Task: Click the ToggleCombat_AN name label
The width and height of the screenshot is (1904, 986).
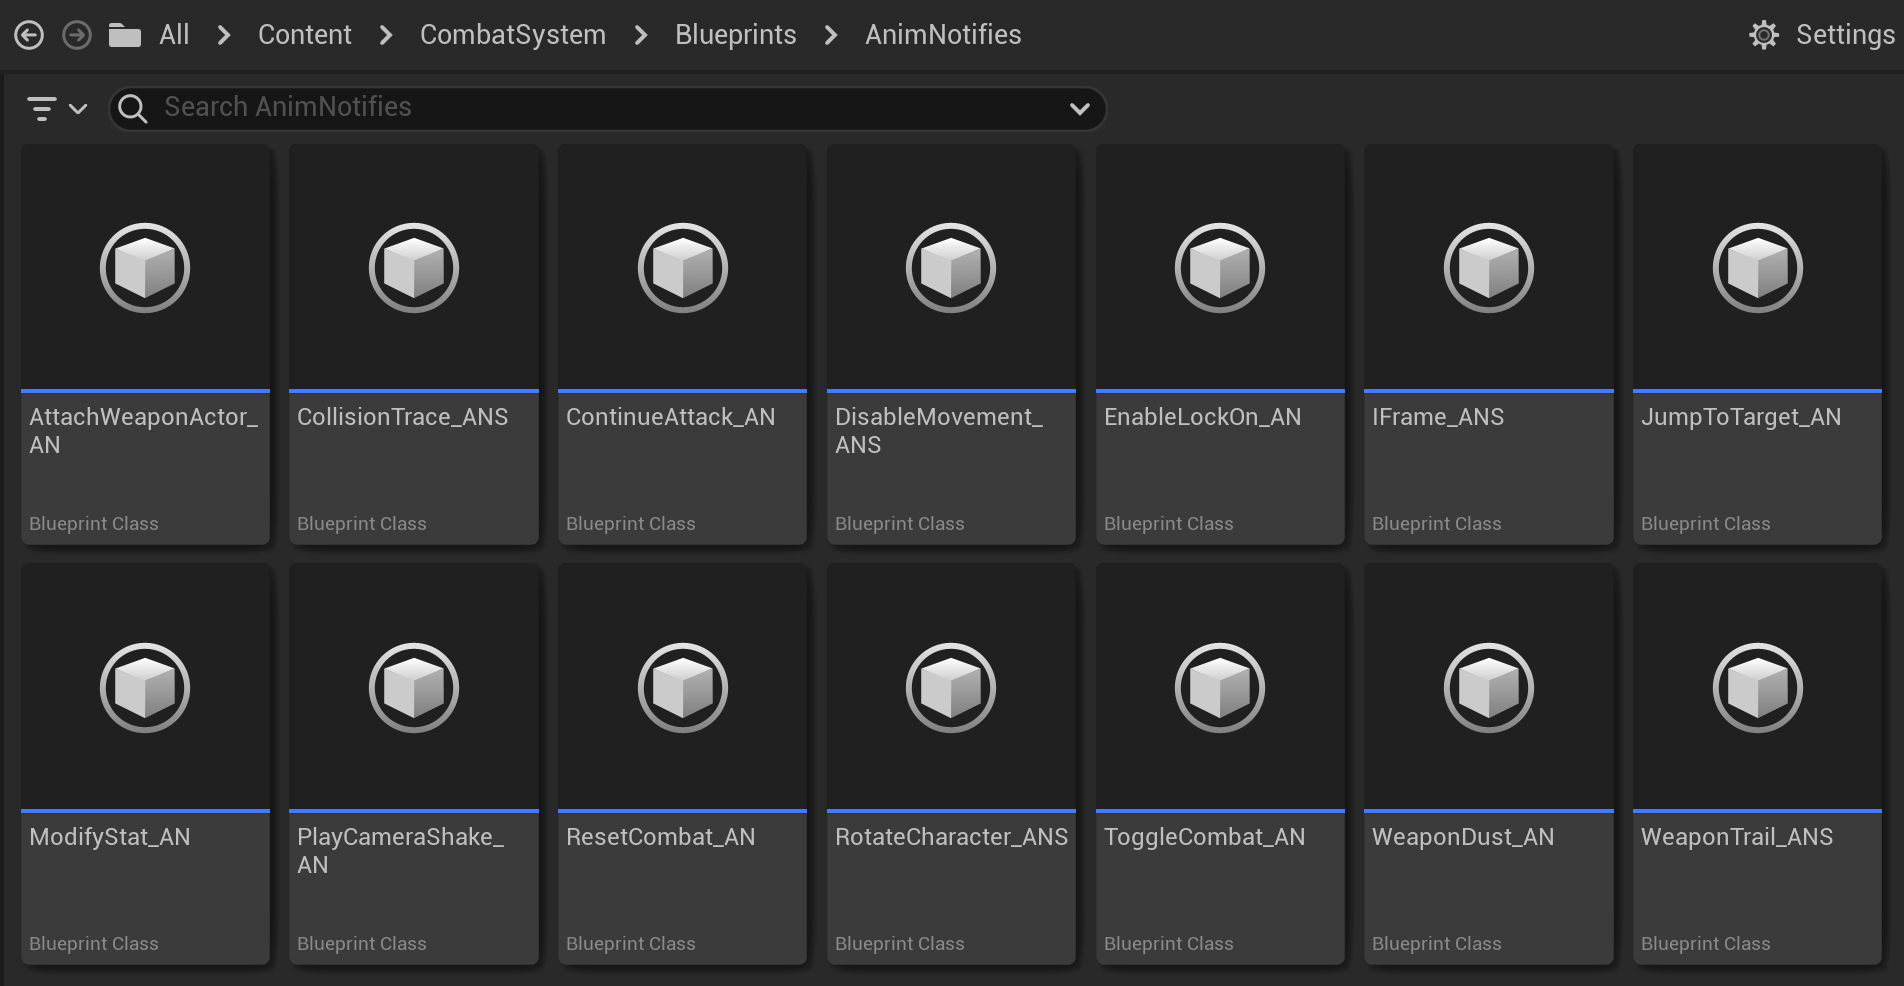Action: click(x=1205, y=837)
